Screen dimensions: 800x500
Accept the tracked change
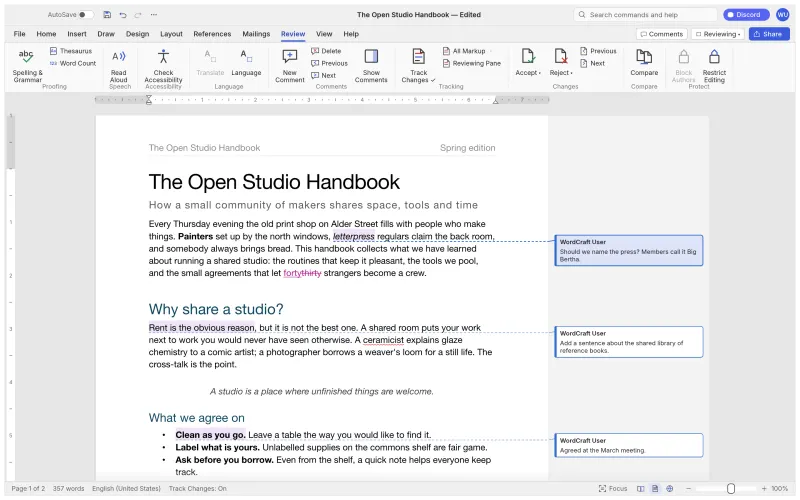tap(527, 62)
